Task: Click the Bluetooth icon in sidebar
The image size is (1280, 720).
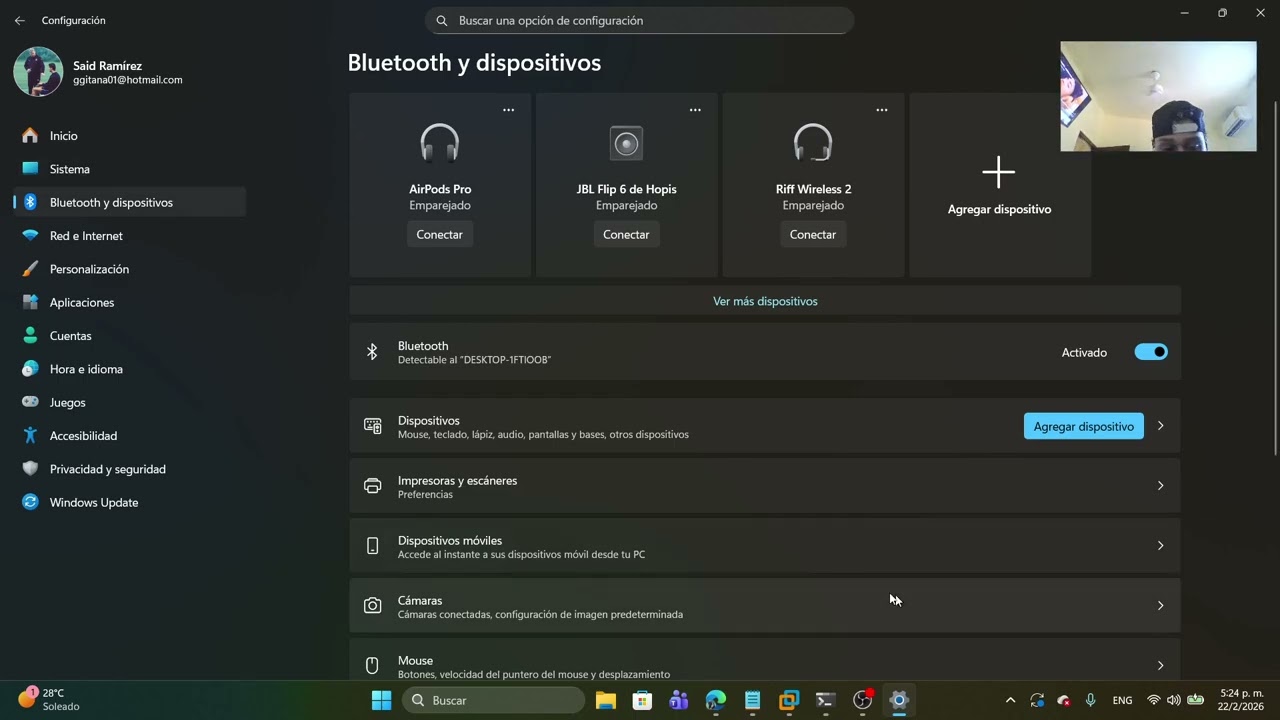Action: (x=30, y=202)
